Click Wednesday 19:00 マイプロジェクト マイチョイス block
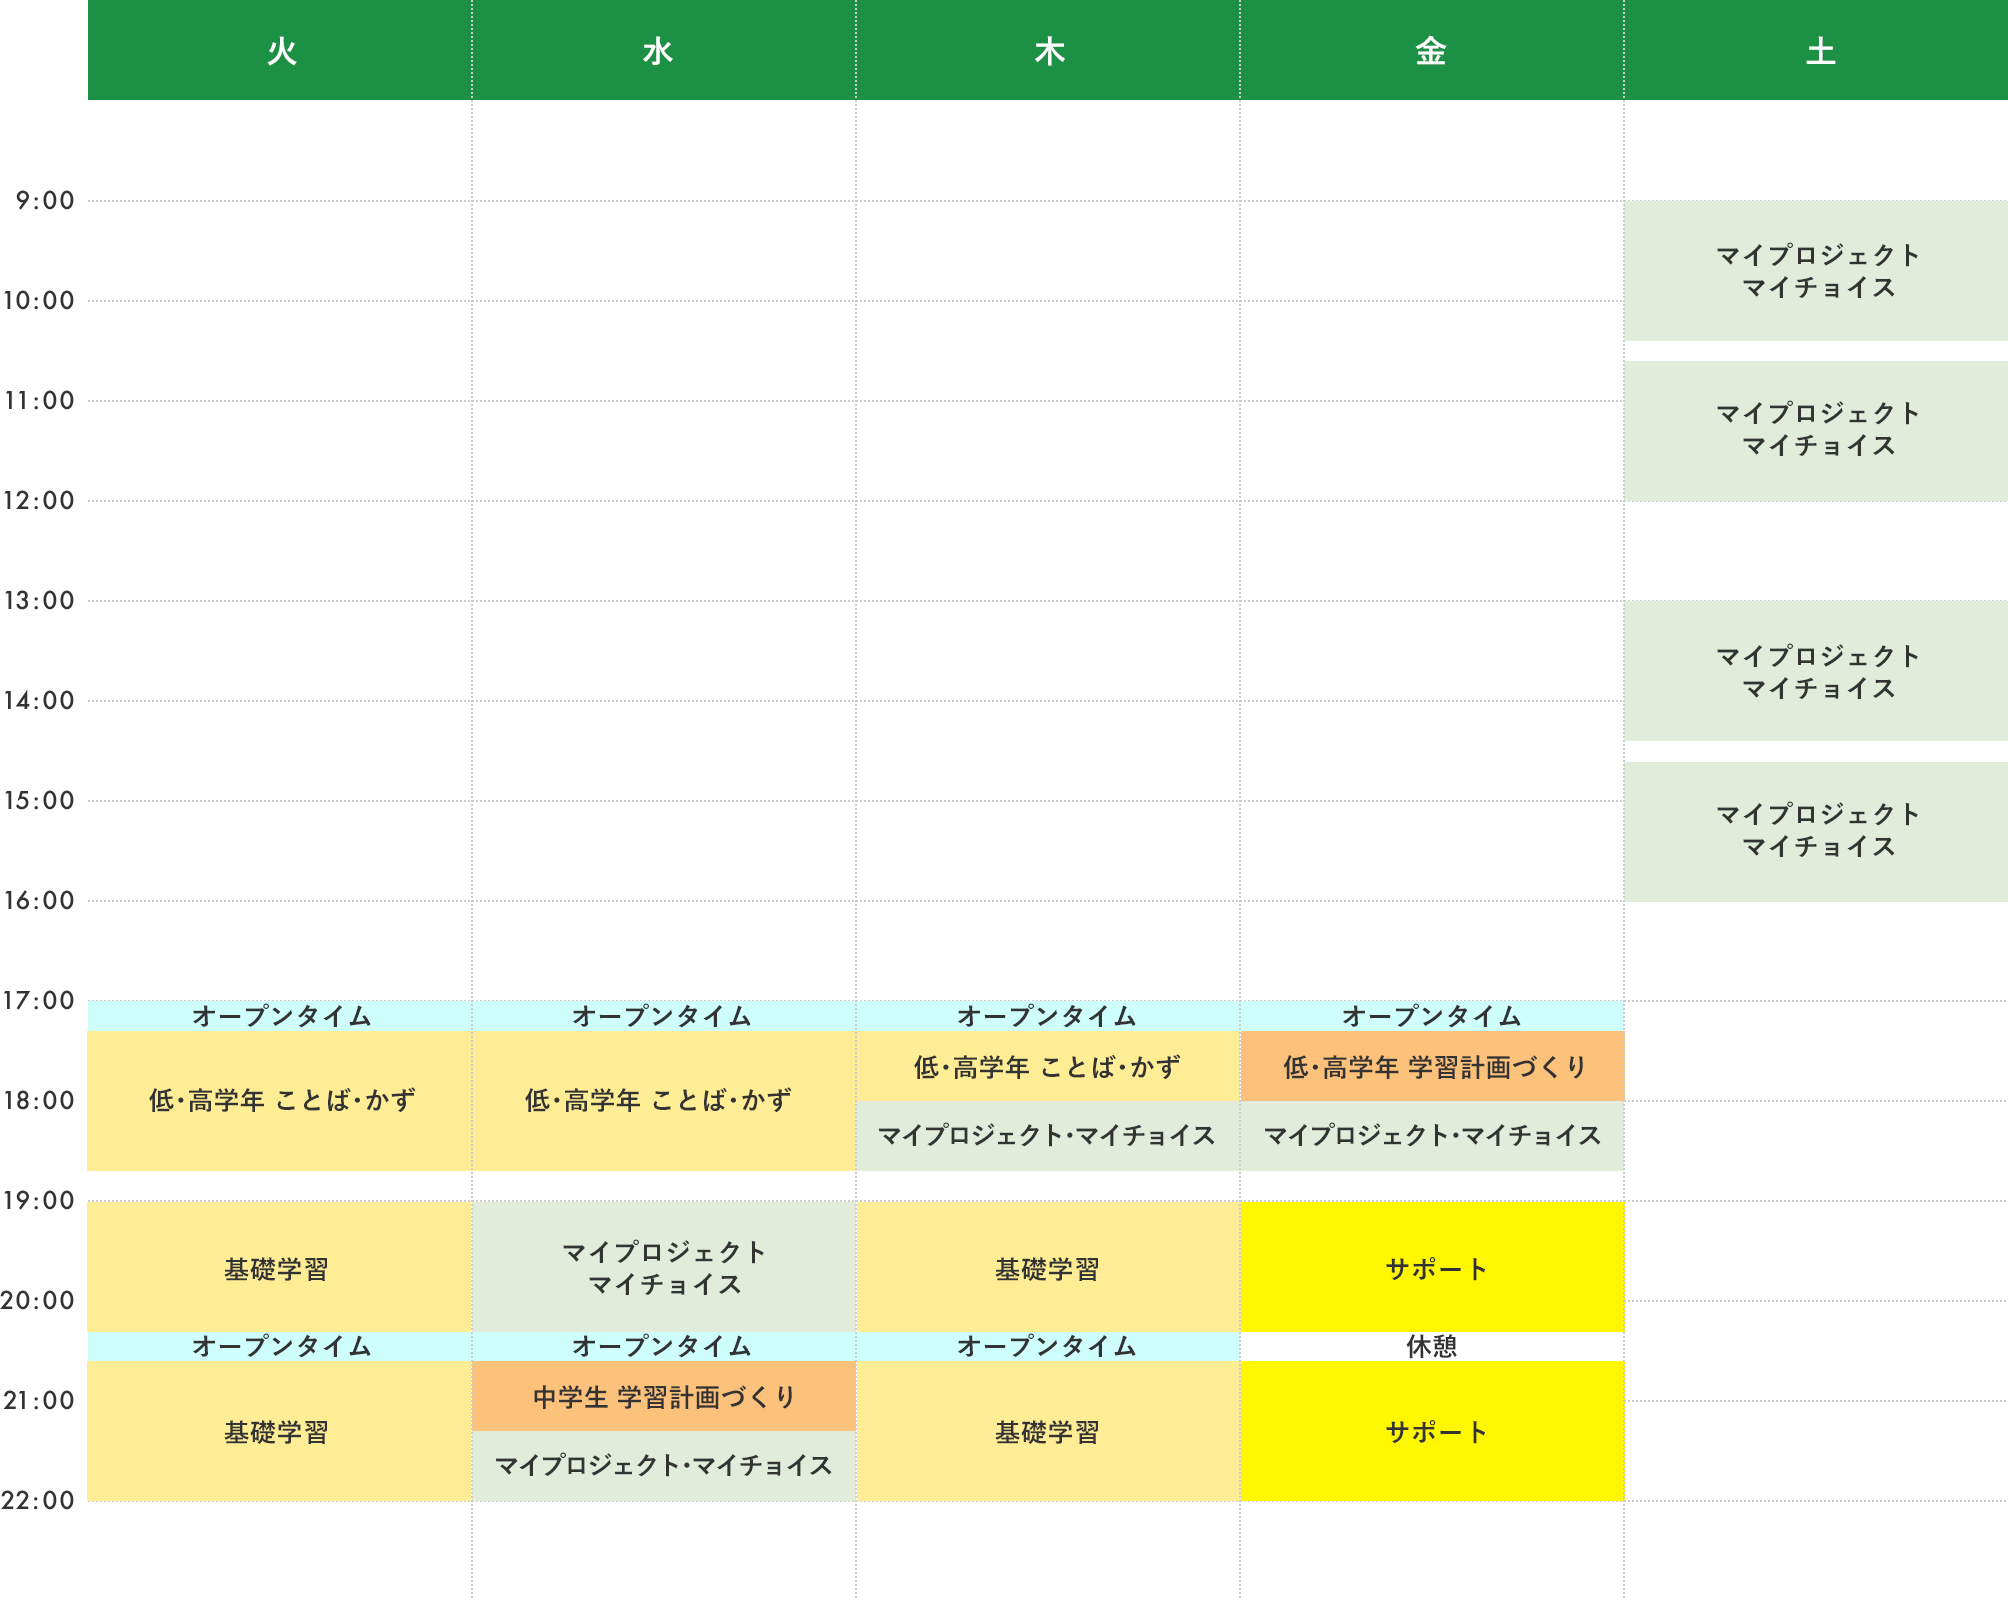This screenshot has width=2008, height=1600. coord(664,1267)
